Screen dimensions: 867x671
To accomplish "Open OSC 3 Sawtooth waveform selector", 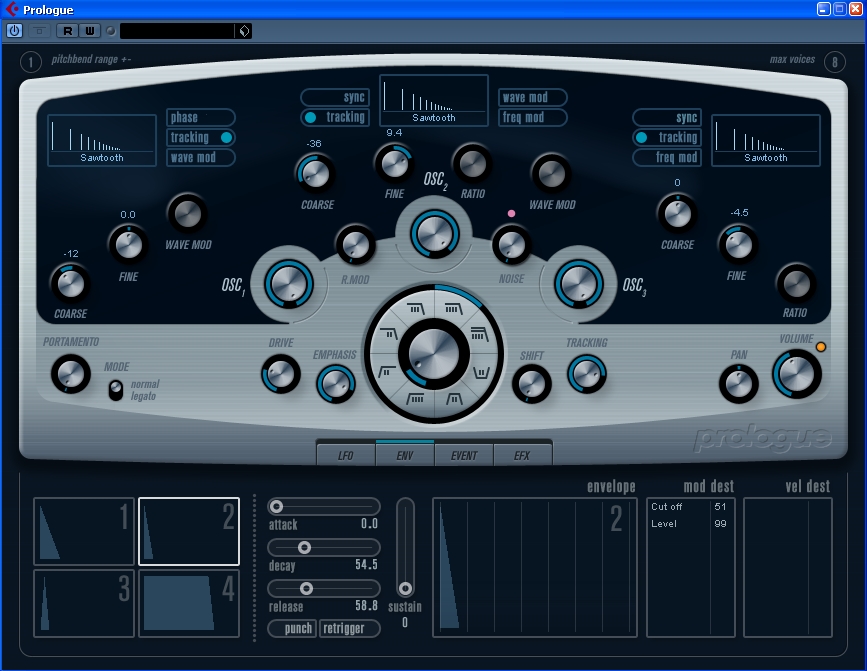I will (x=766, y=140).
